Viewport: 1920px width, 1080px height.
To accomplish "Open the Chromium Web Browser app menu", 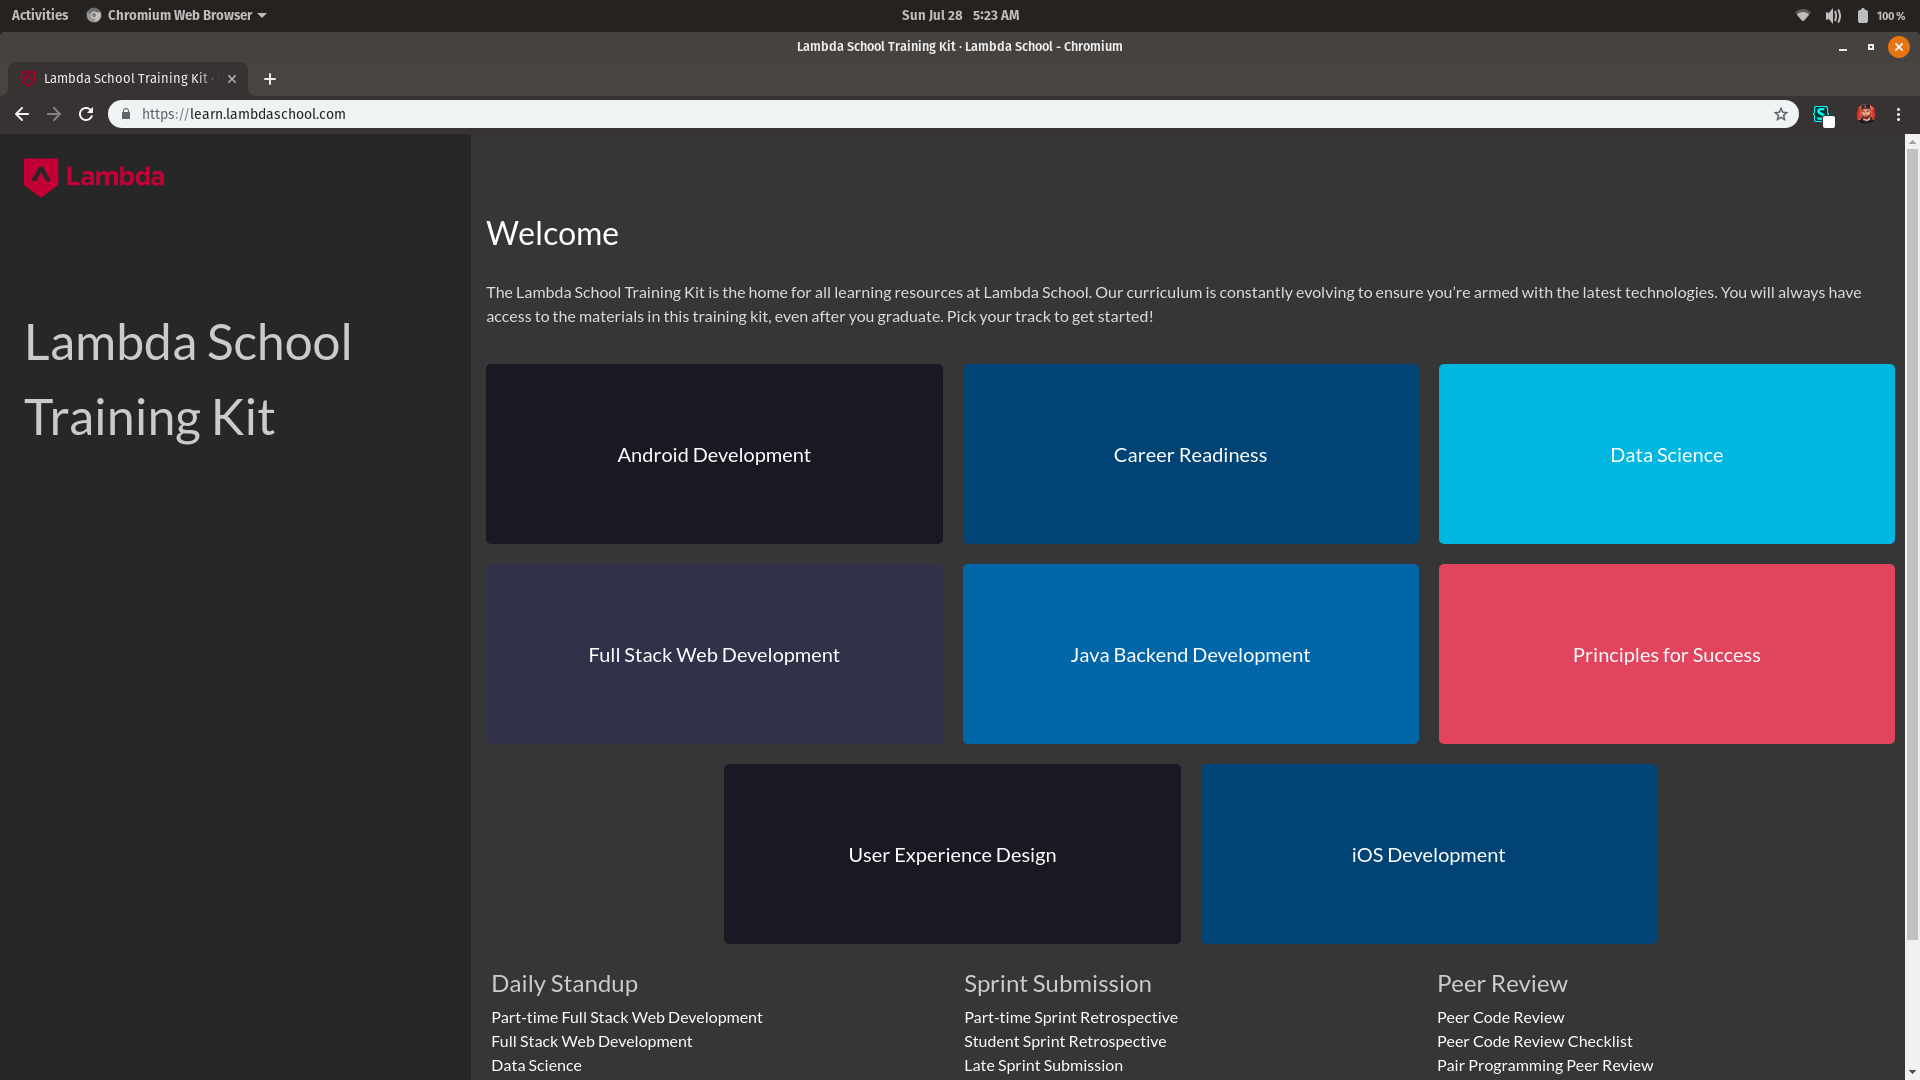I will click(177, 16).
